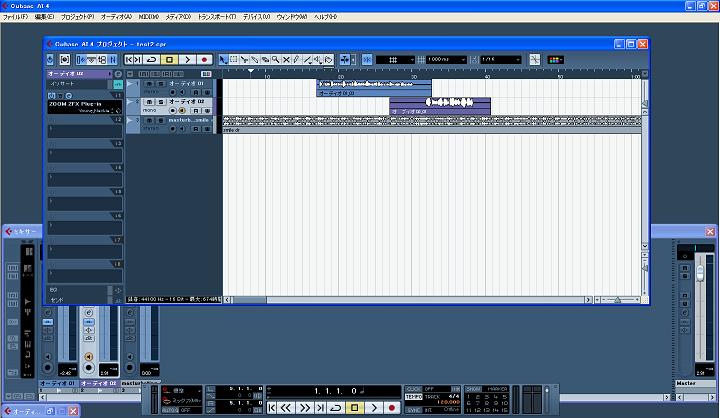Enable Read automation on track オーディオ 01
The image size is (720, 418).
[x=196, y=92]
